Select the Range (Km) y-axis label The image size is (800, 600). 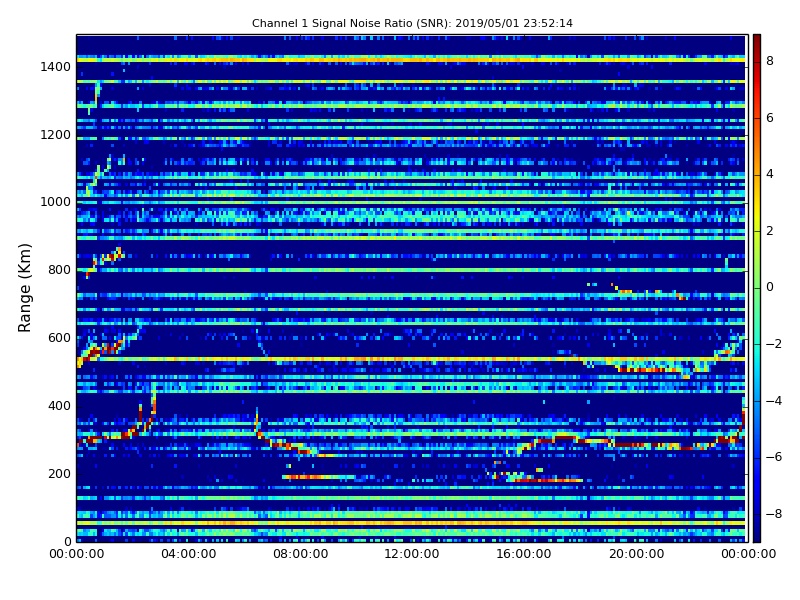point(24,288)
